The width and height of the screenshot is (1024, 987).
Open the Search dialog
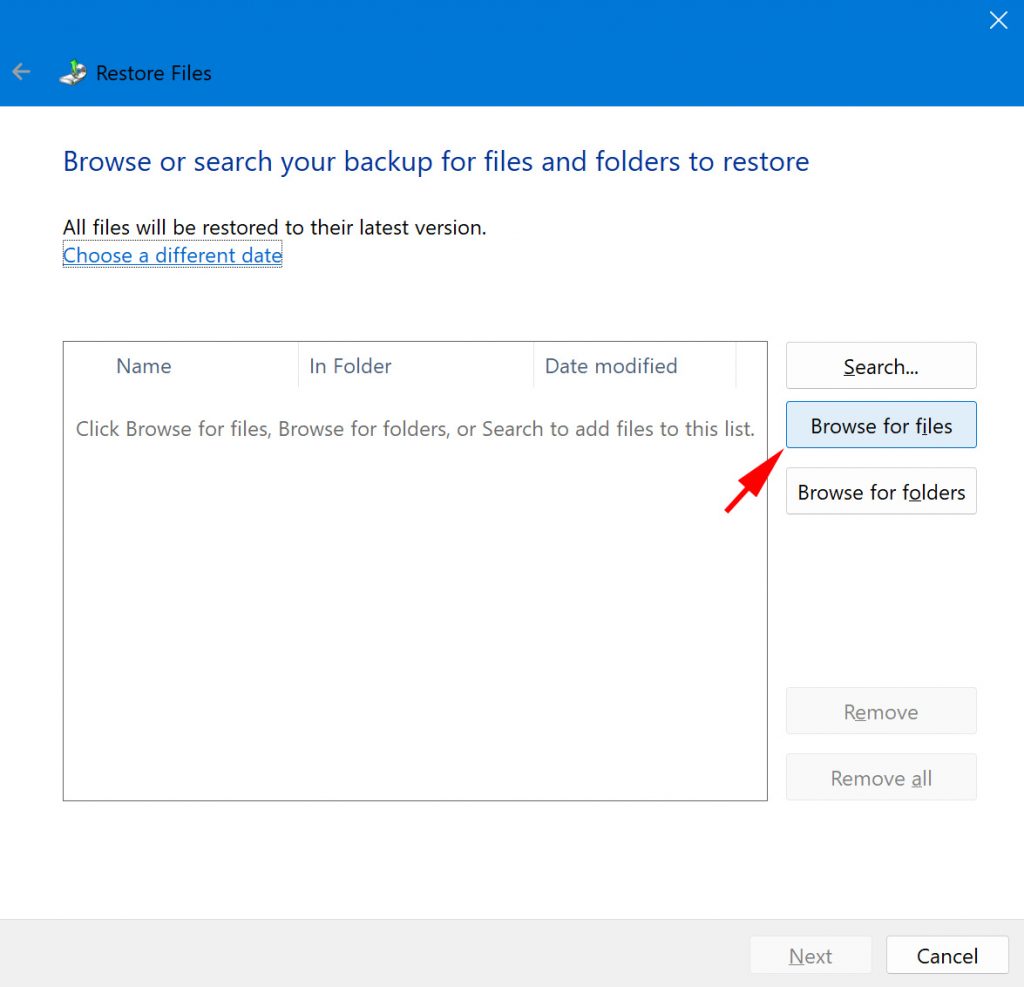[x=880, y=366]
